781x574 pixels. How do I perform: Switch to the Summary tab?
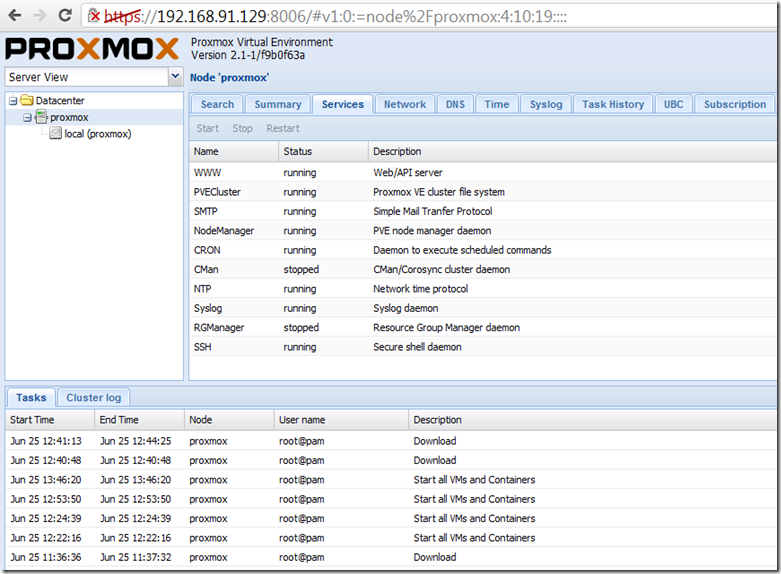[x=278, y=104]
